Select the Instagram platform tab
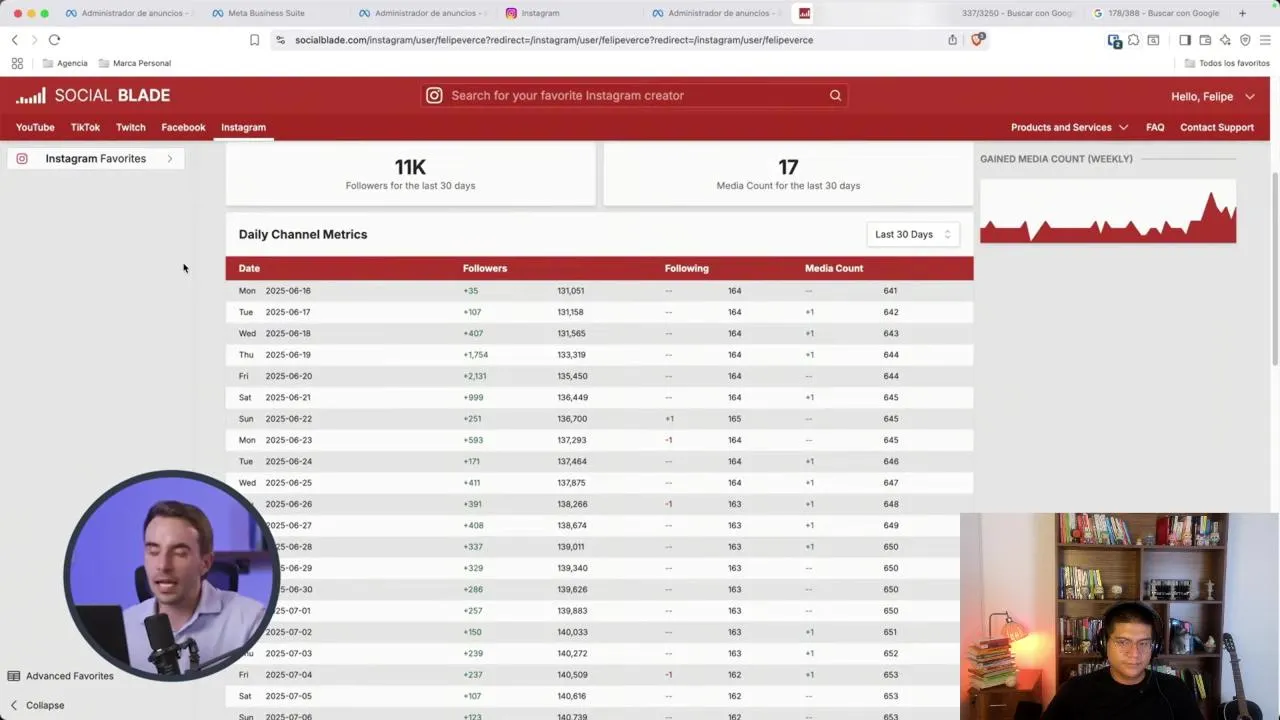 (243, 127)
